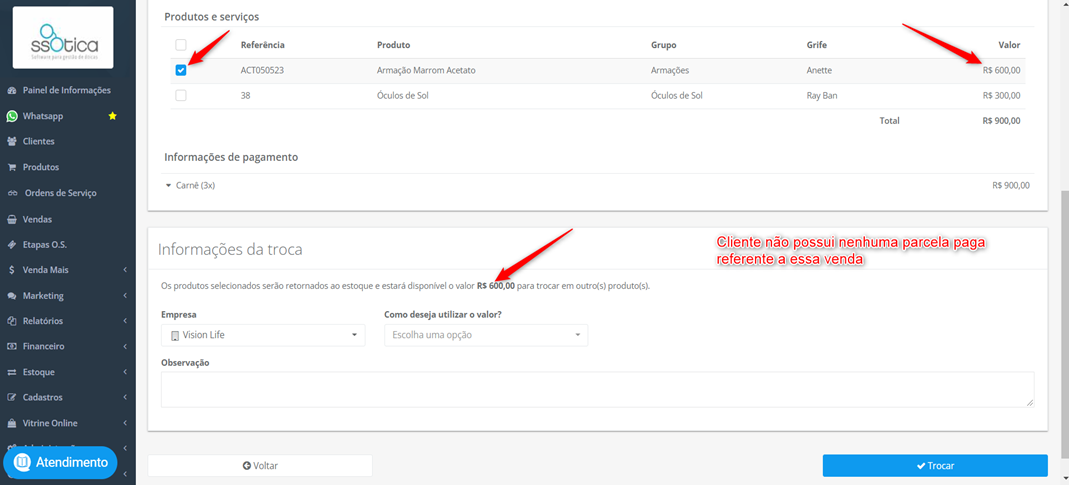Uncheck the Armação Marrom Acetato checkbox
Viewport: 1069px width, 485px height.
[x=181, y=70]
